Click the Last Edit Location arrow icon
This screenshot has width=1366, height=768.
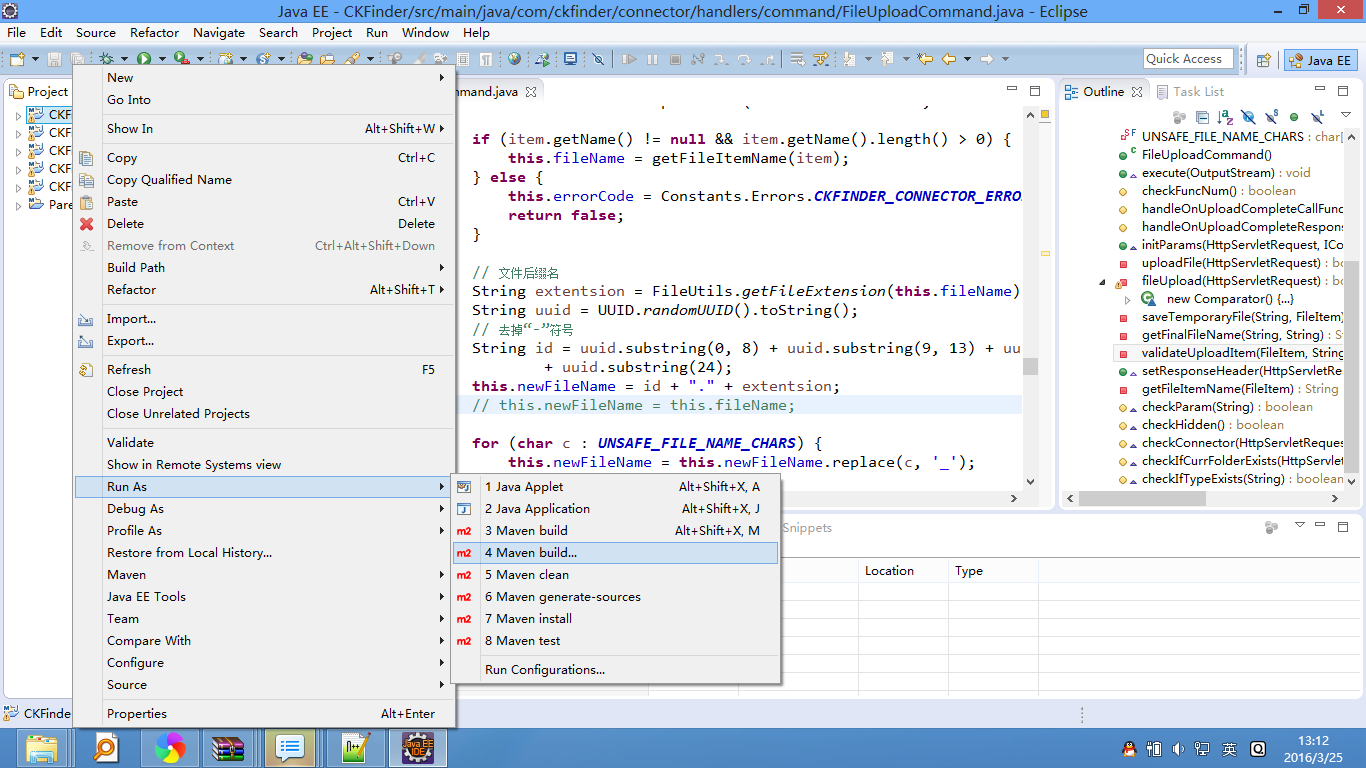(924, 59)
